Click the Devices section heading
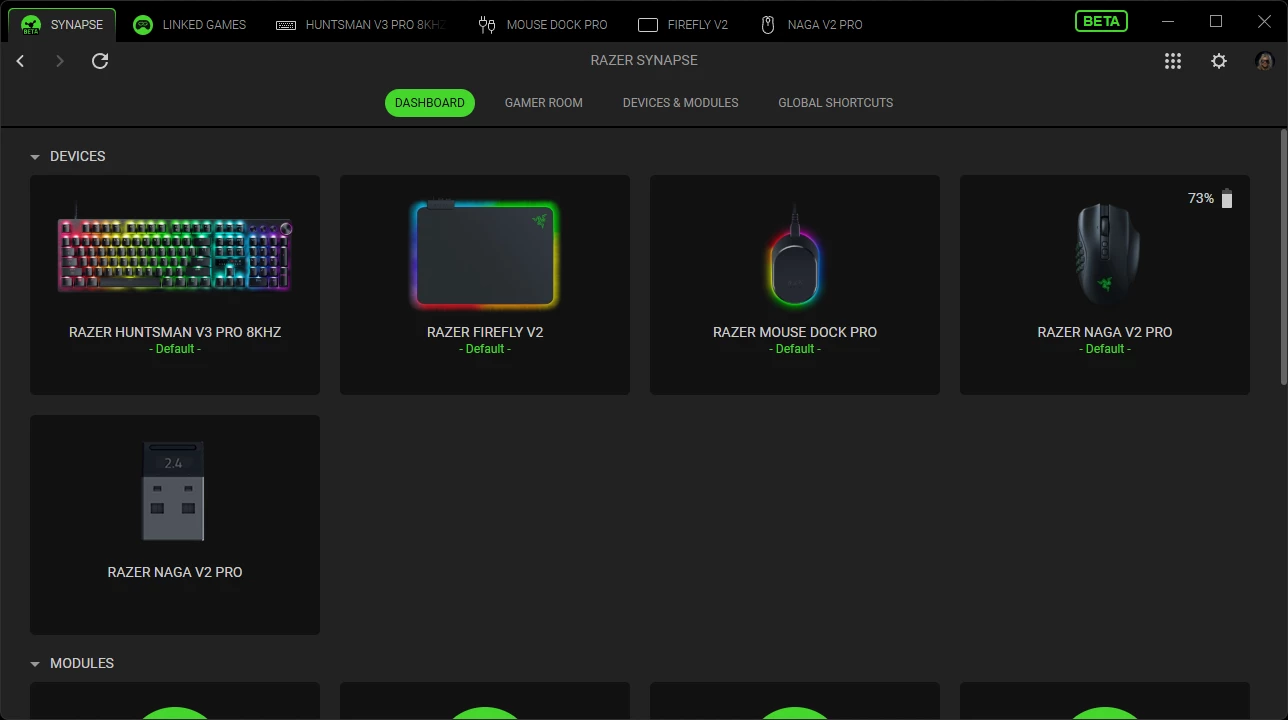 coord(78,157)
